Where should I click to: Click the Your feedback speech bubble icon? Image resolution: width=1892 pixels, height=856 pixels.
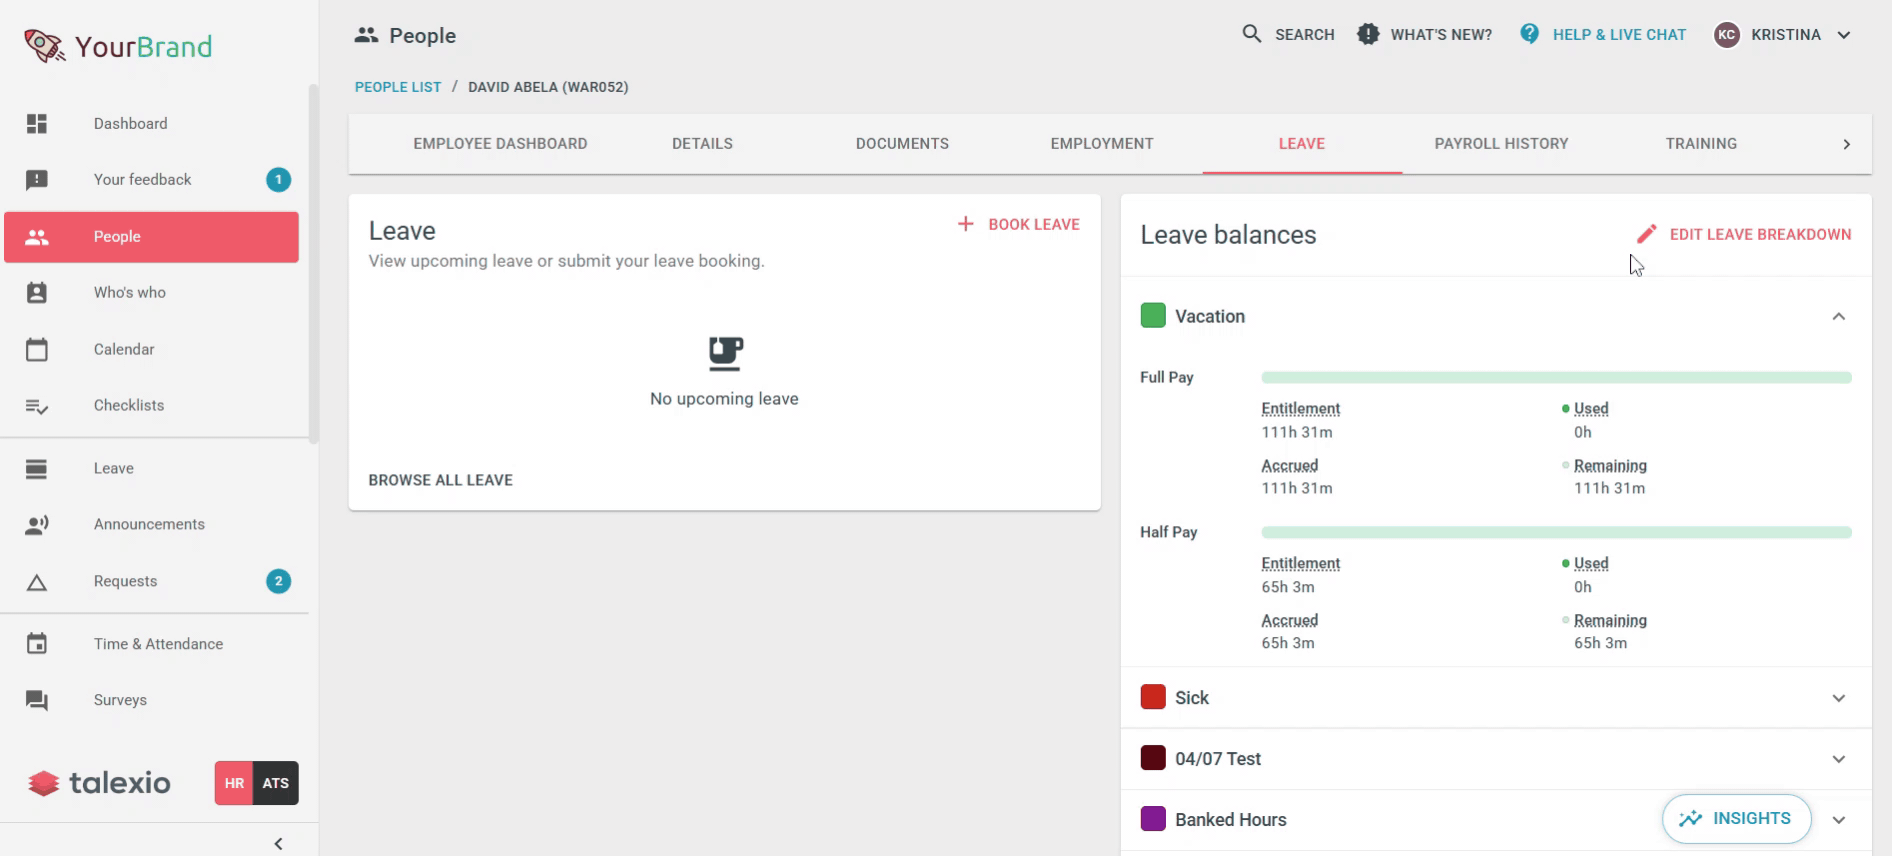click(x=37, y=180)
